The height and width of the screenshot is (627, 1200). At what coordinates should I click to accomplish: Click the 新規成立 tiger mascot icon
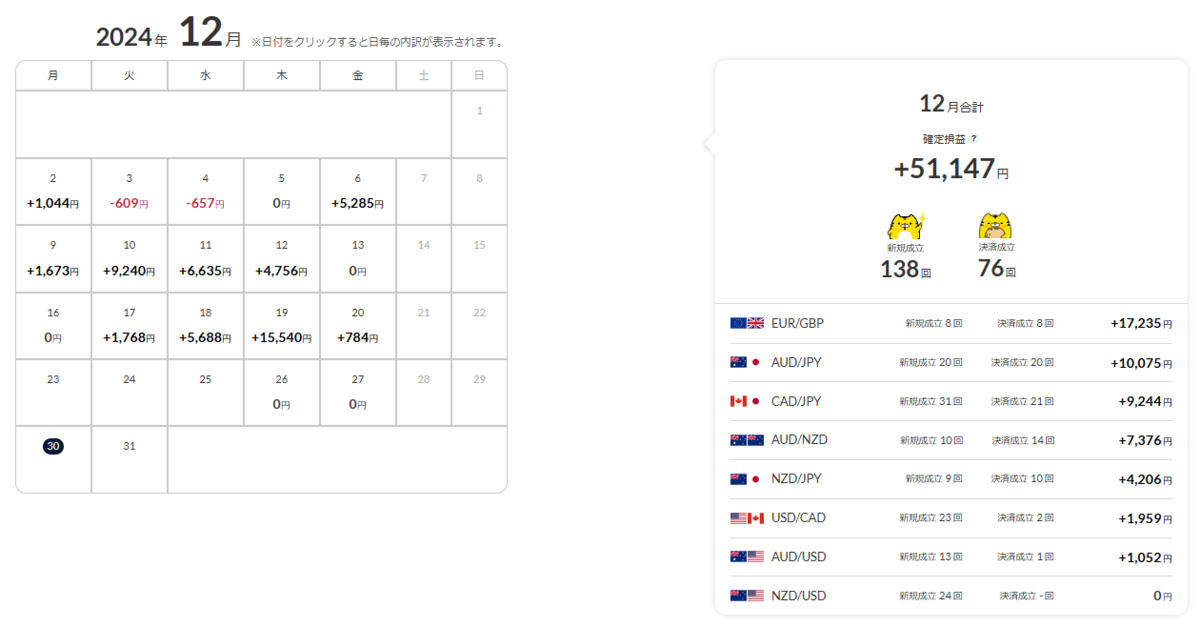tap(906, 225)
